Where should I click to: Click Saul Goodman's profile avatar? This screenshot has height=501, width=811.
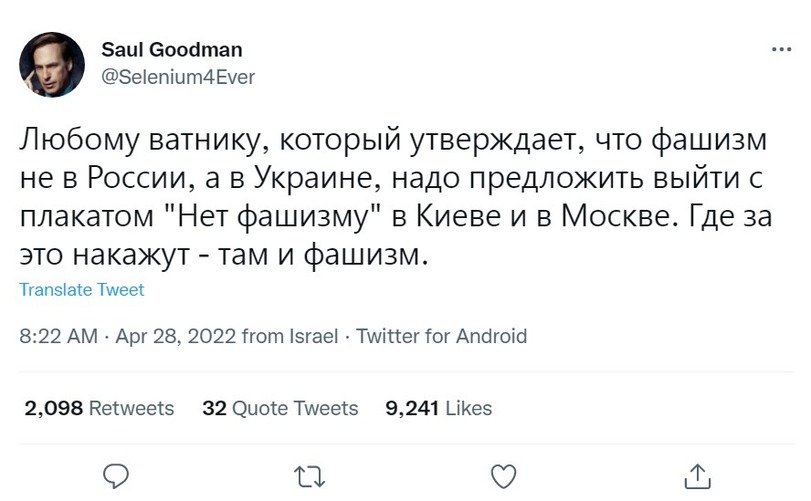52,65
